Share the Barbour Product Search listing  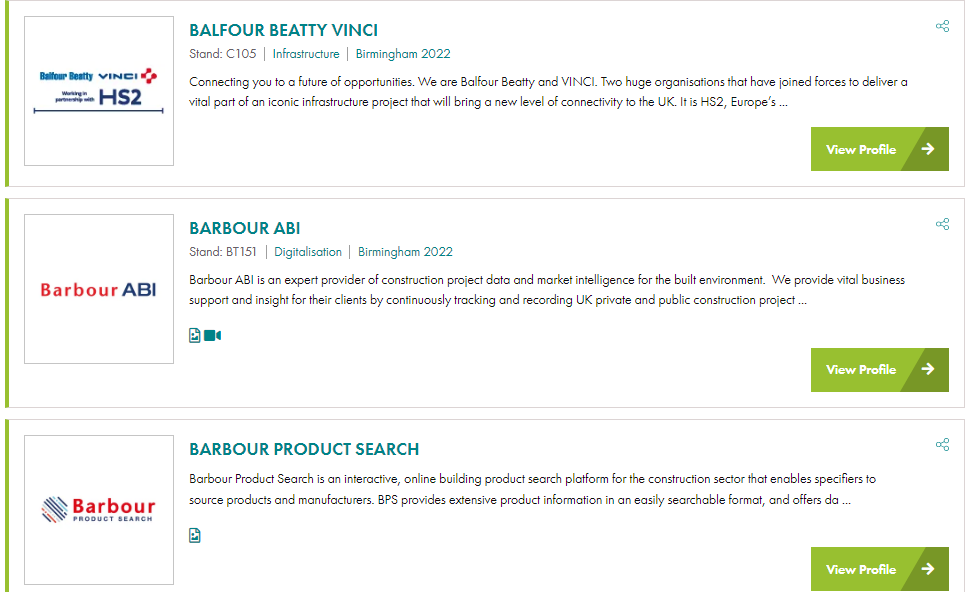coord(942,444)
